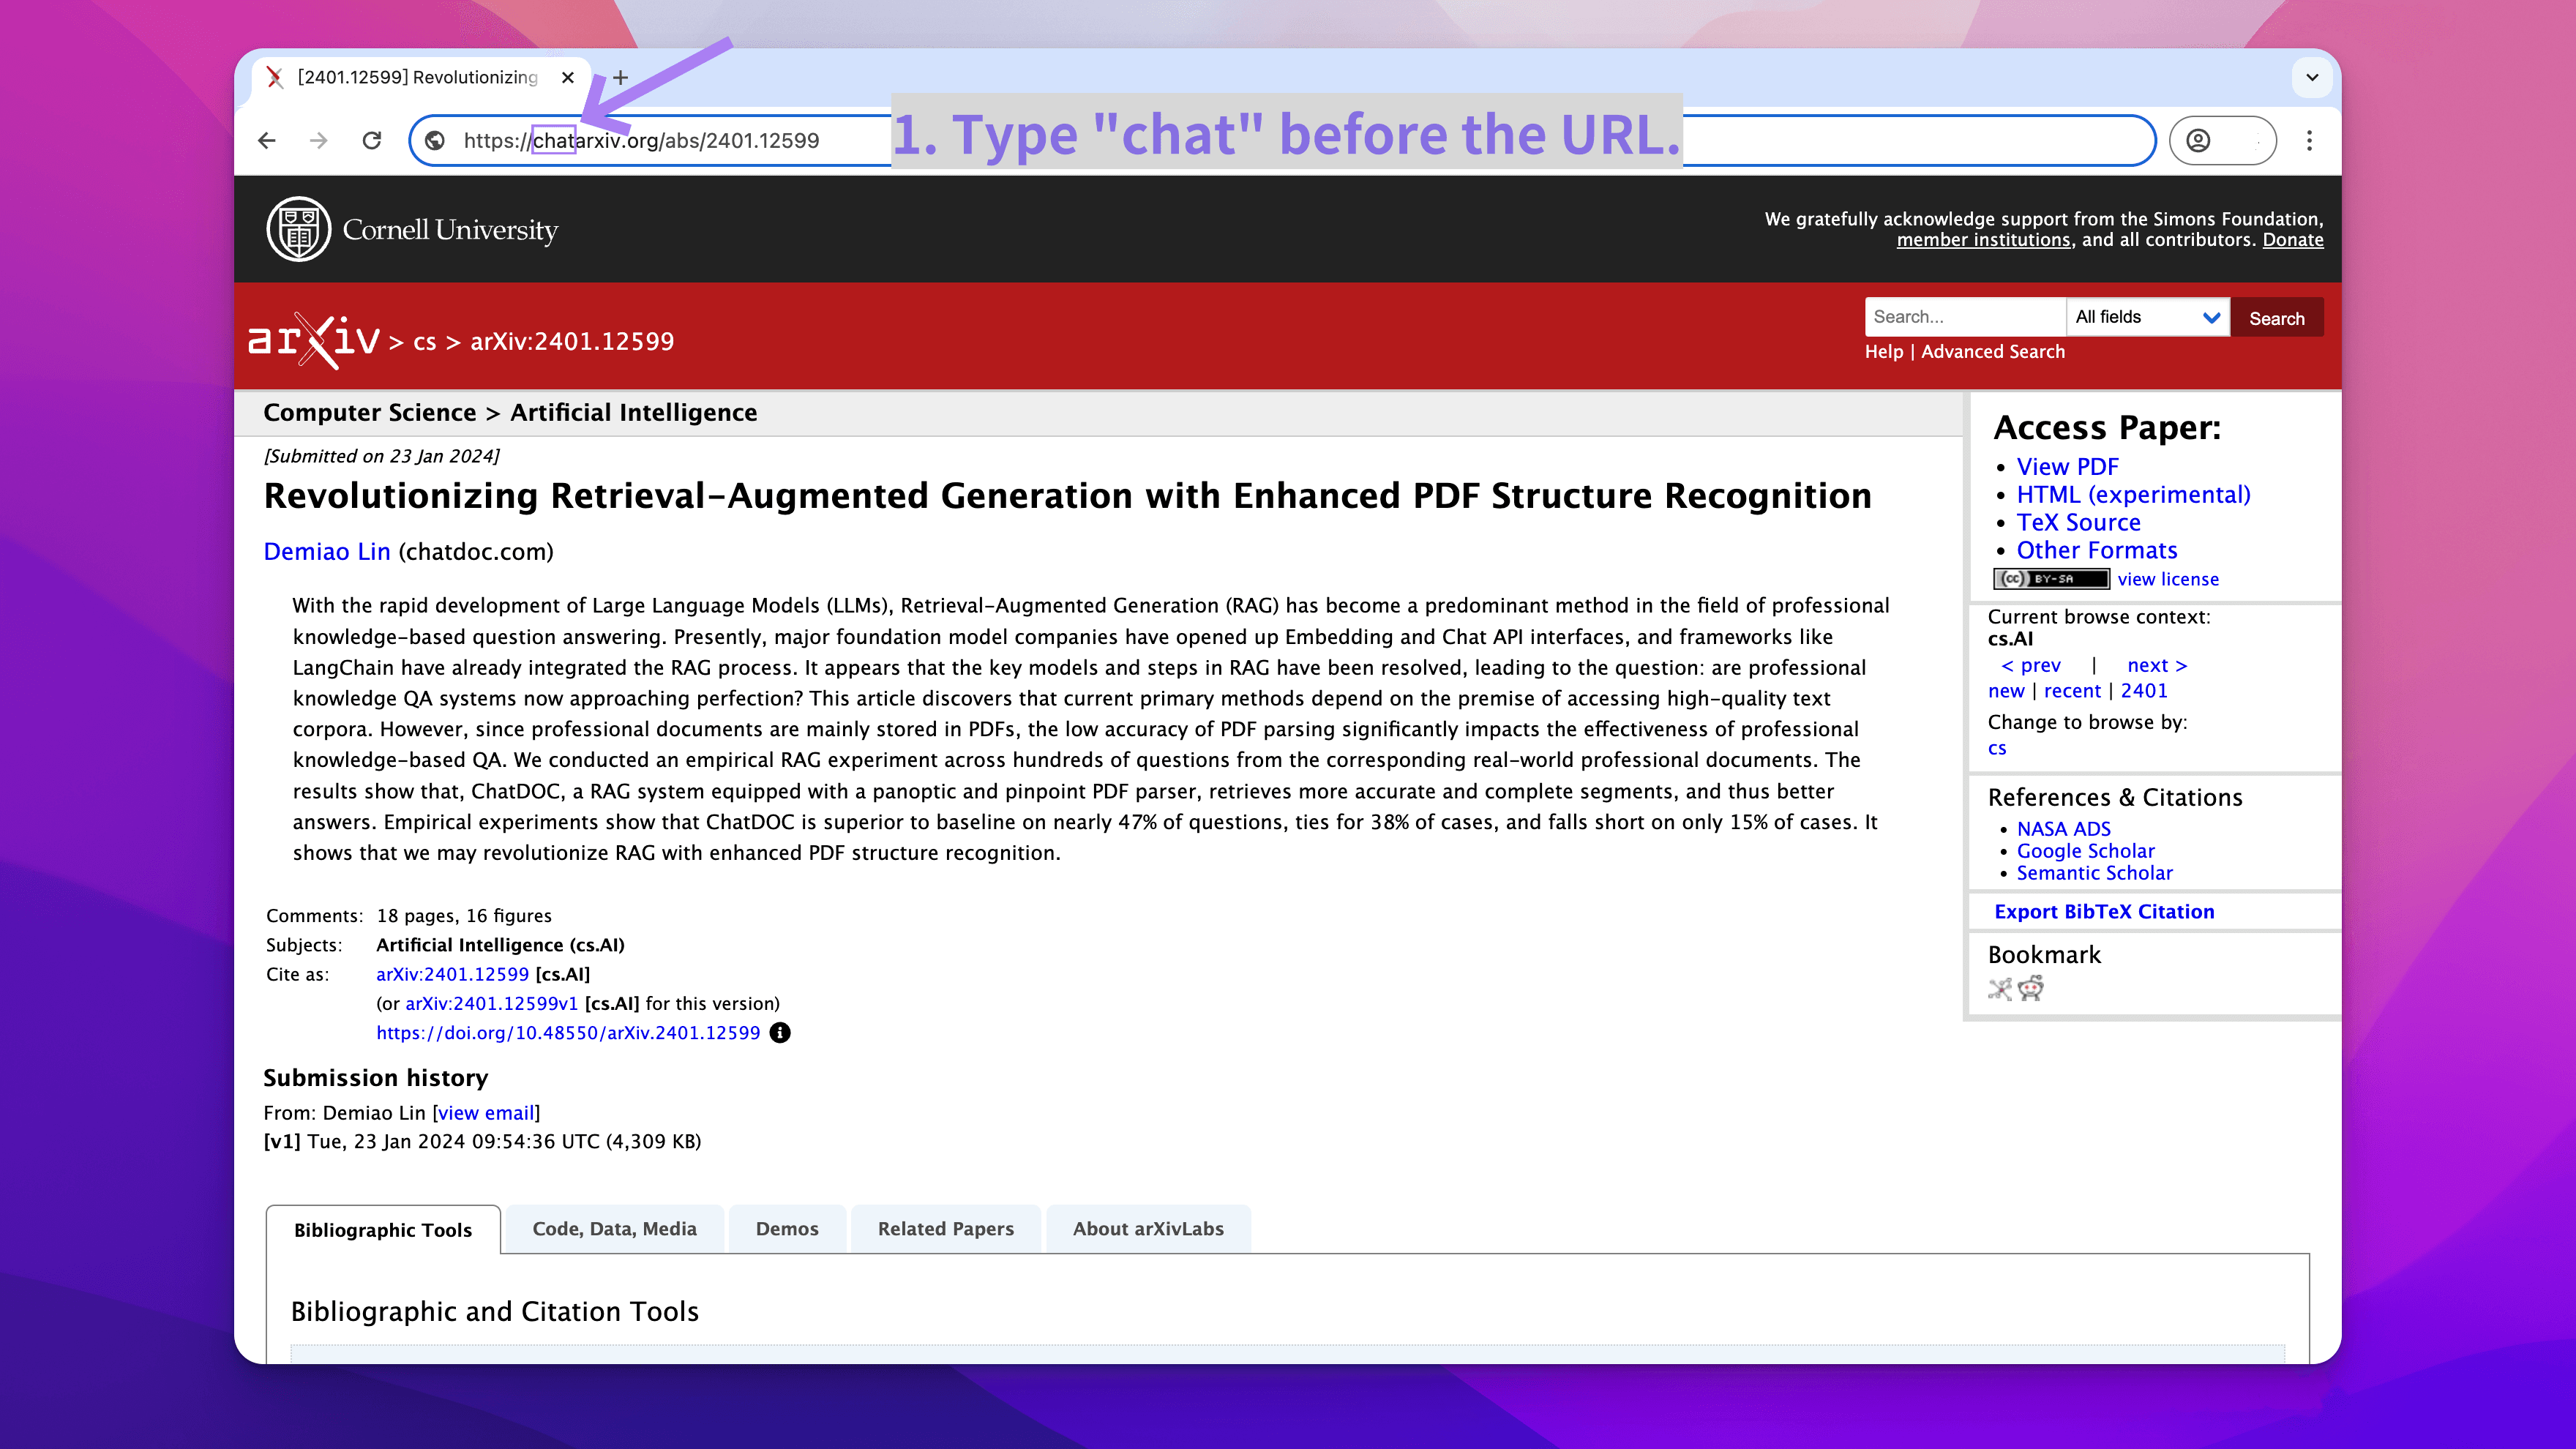
Task: Click the profile avatar icon
Action: point(2198,141)
